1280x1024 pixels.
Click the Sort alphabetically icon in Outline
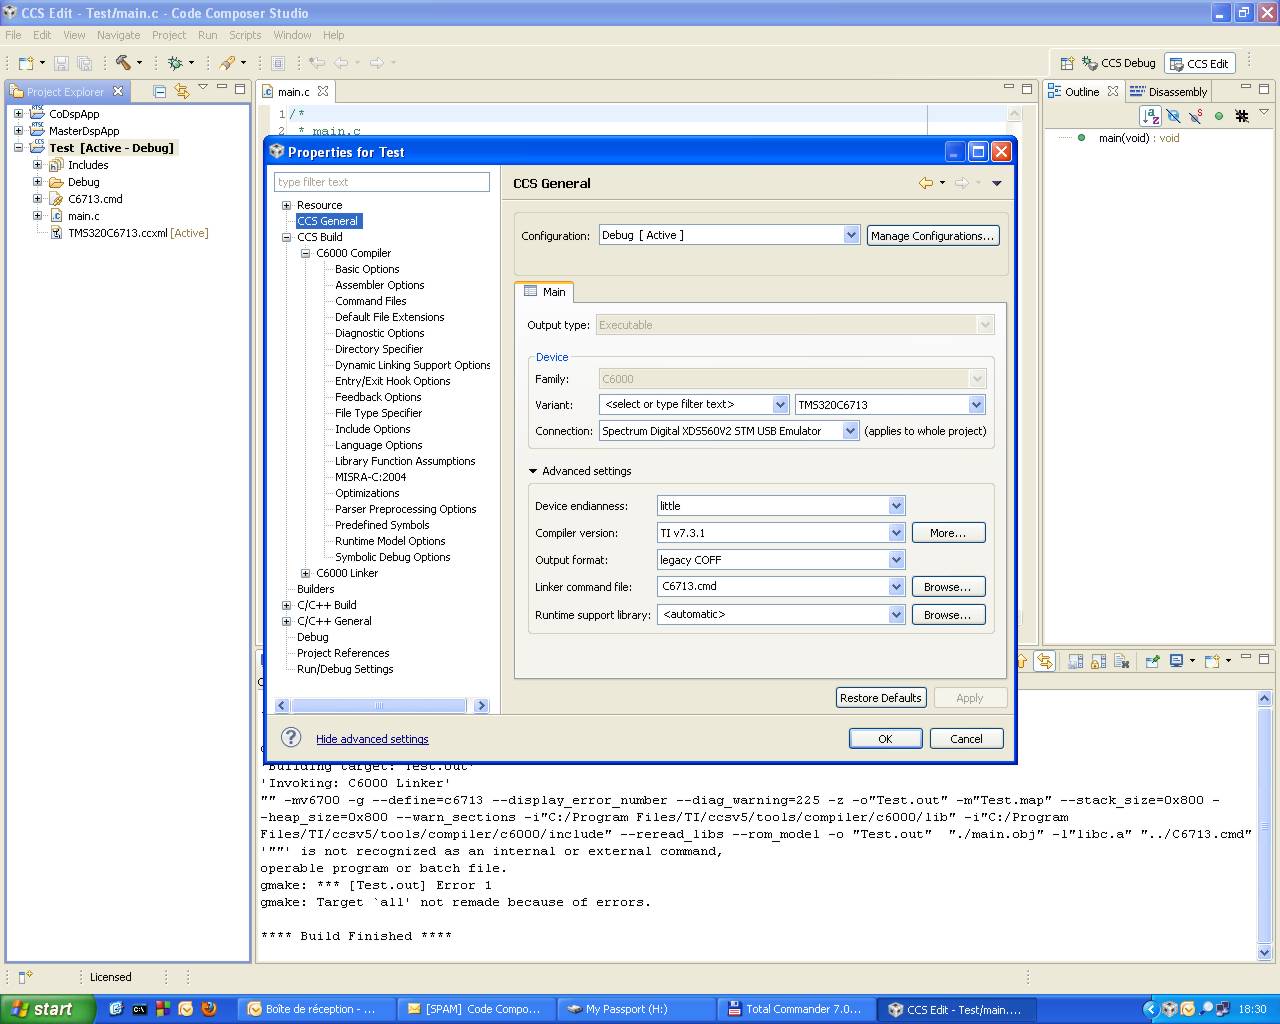click(1150, 116)
